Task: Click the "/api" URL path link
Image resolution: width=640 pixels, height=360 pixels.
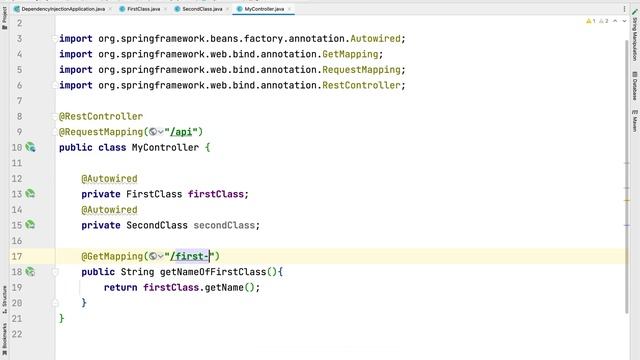Action: click(x=181, y=132)
